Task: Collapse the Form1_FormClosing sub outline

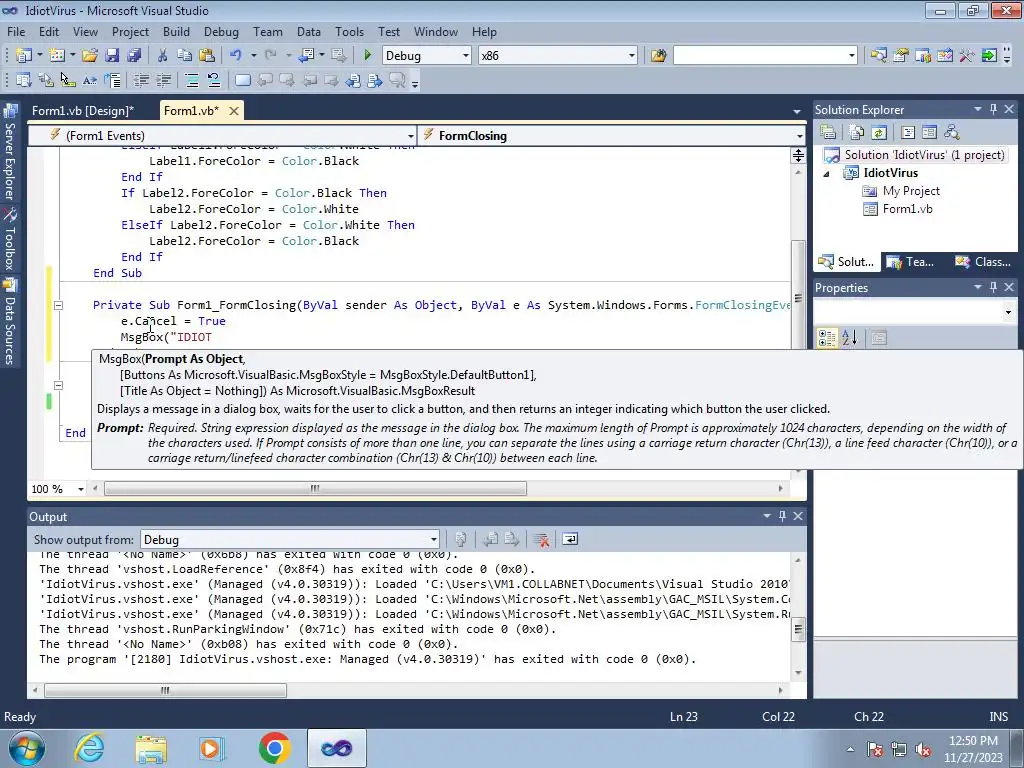Action: [x=58, y=305]
